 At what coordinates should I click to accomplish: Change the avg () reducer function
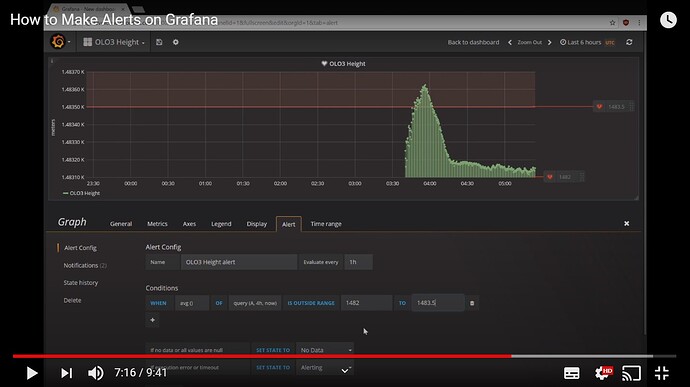coord(192,303)
